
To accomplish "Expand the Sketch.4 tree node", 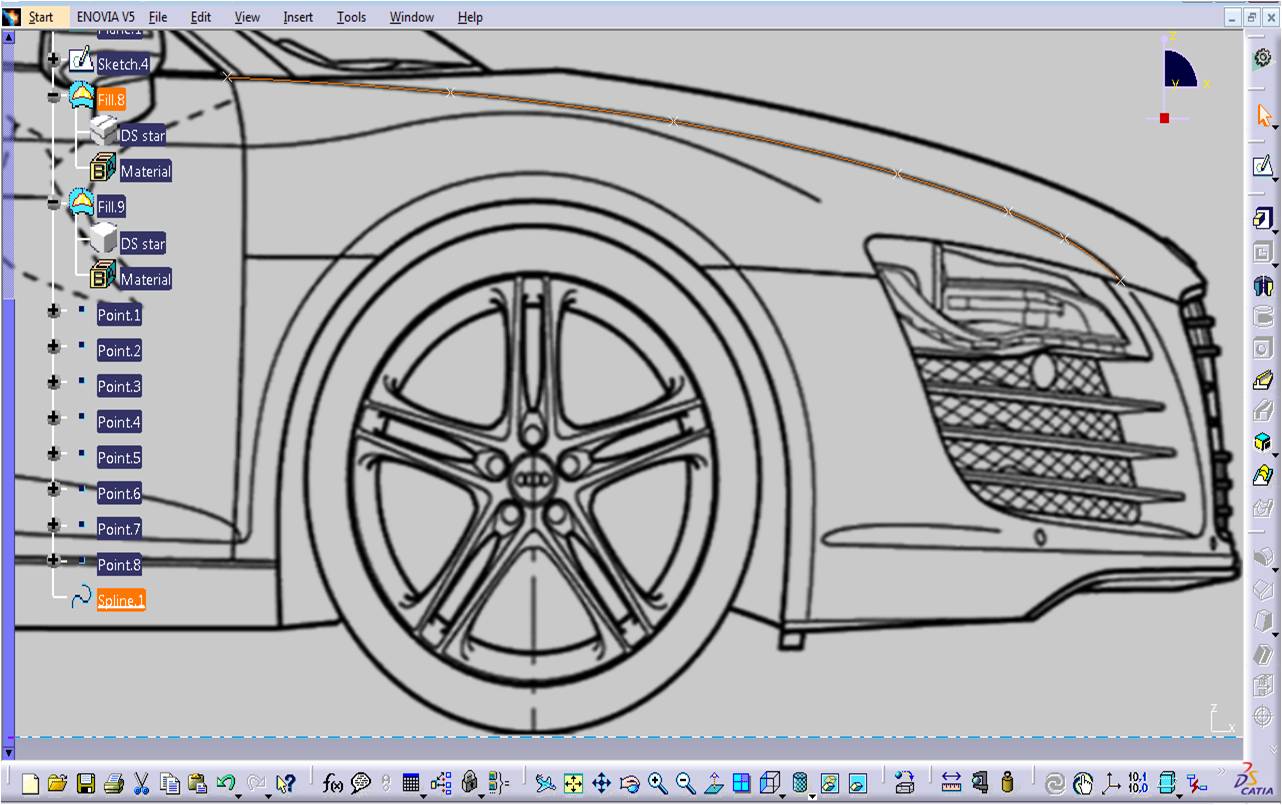I will pyautogui.click(x=54, y=60).
